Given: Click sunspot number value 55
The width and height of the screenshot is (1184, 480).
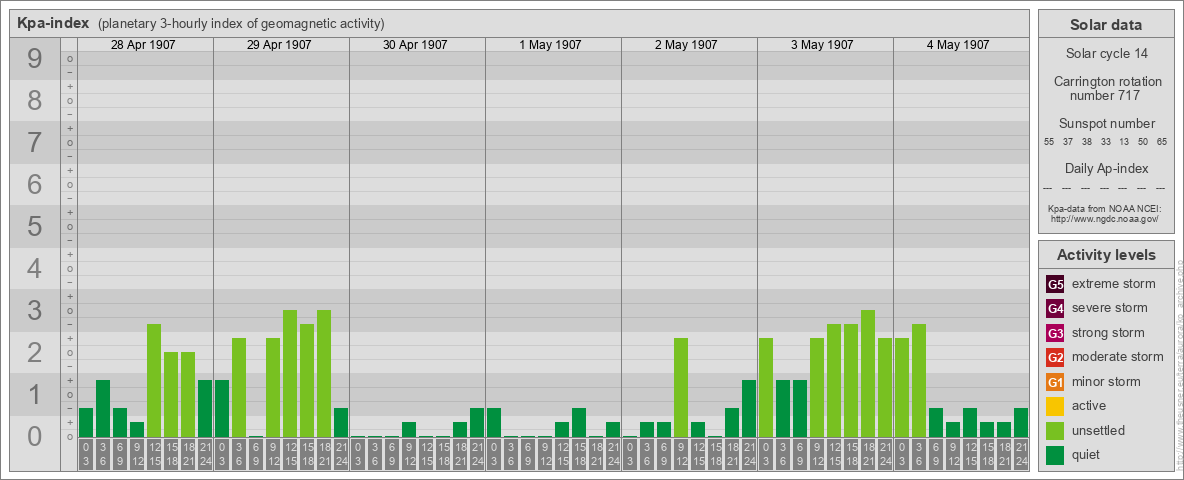Looking at the screenshot, I should pos(1049,142).
